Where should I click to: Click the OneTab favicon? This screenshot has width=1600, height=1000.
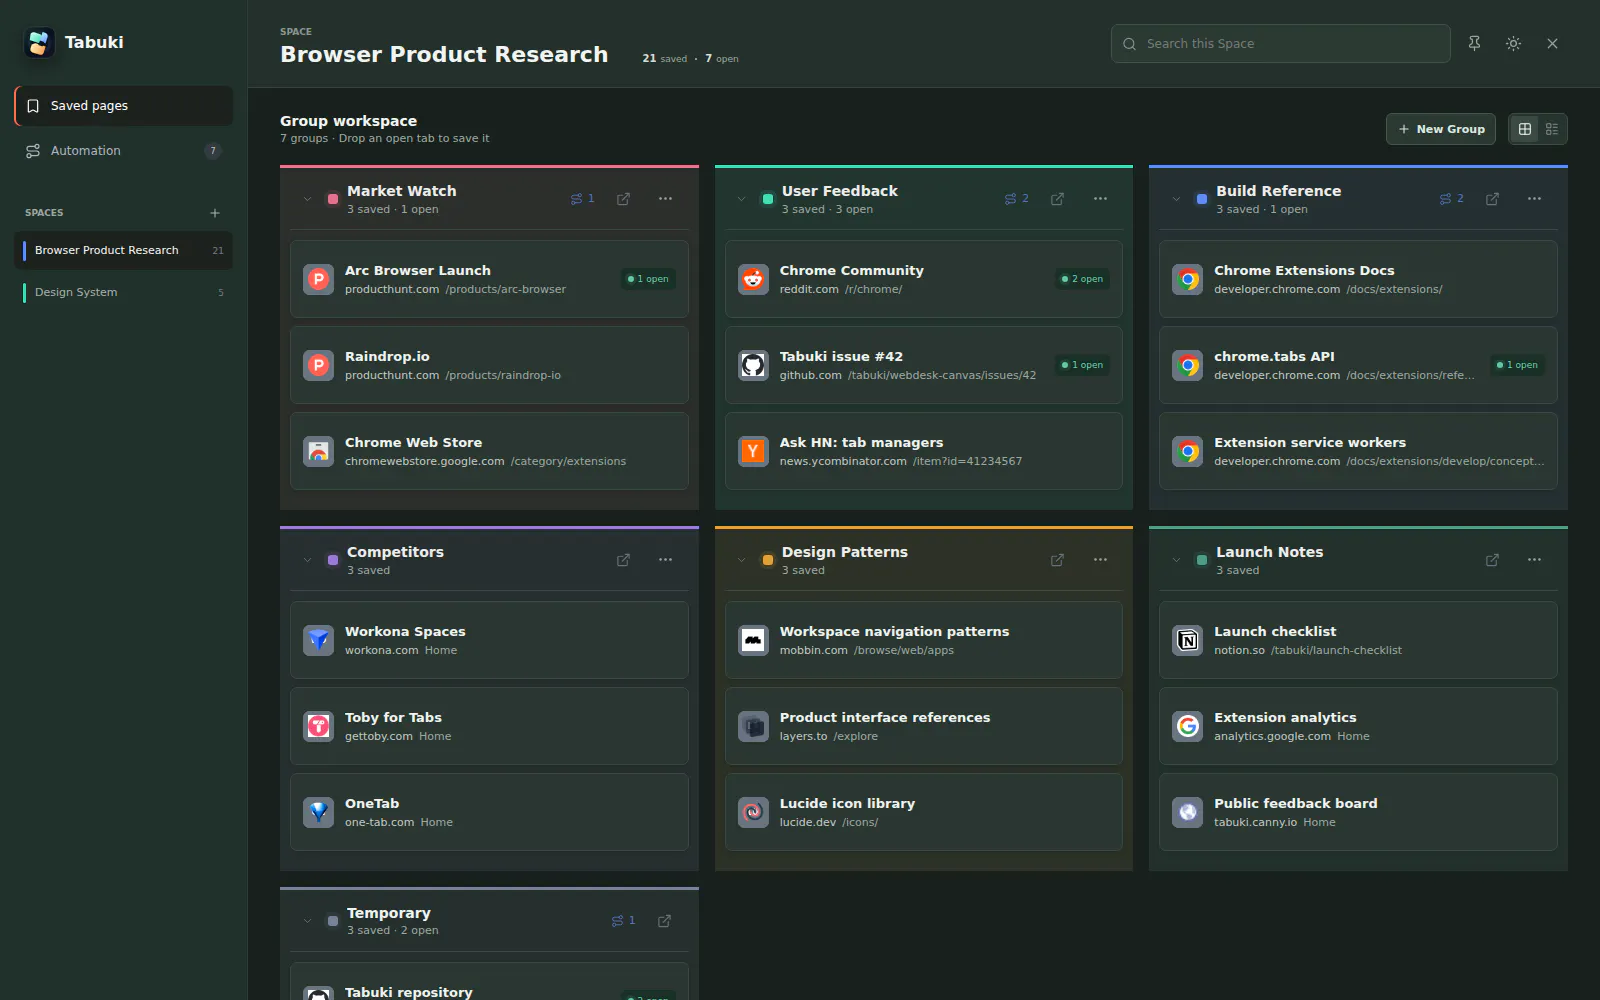pos(319,812)
